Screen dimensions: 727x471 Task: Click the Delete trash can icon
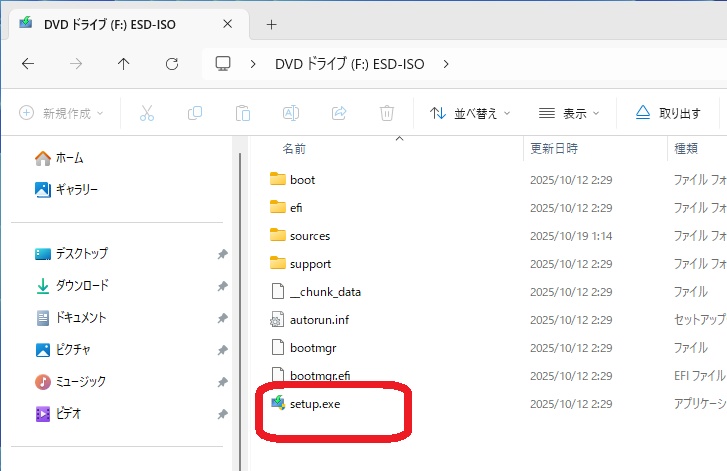pos(387,113)
